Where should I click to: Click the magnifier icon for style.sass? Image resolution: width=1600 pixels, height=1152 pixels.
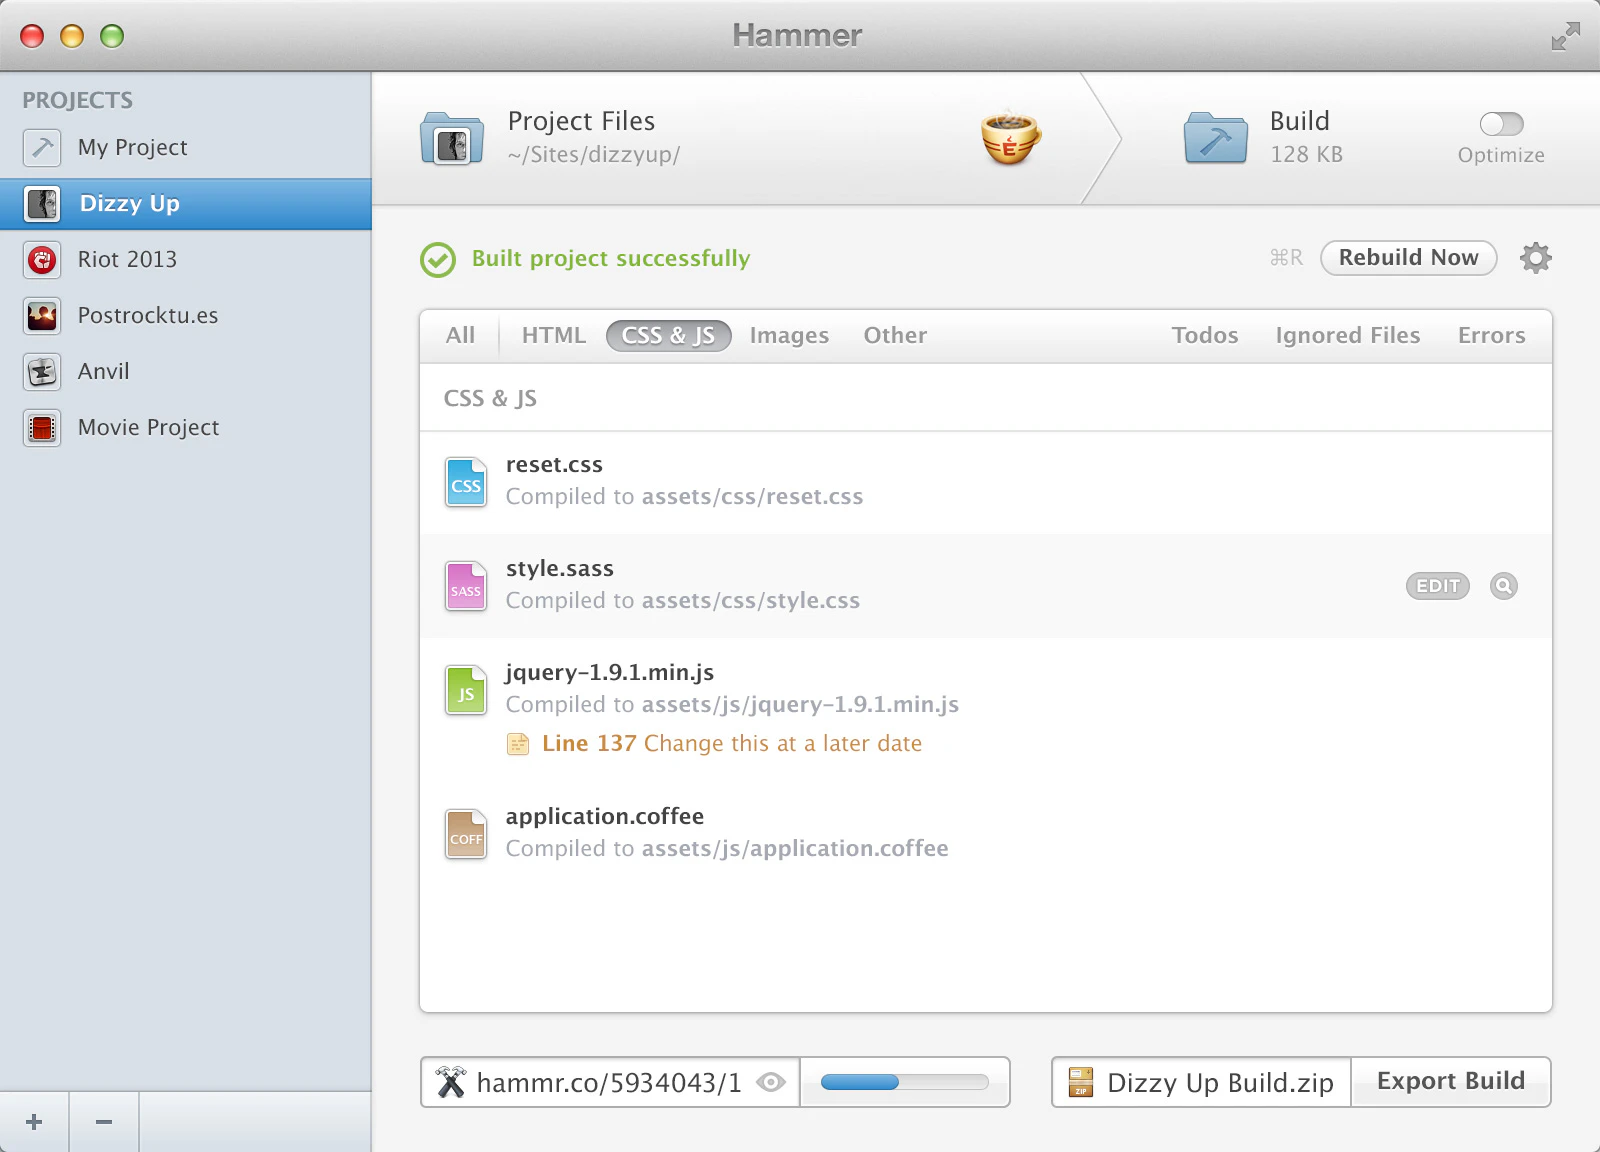click(1503, 586)
